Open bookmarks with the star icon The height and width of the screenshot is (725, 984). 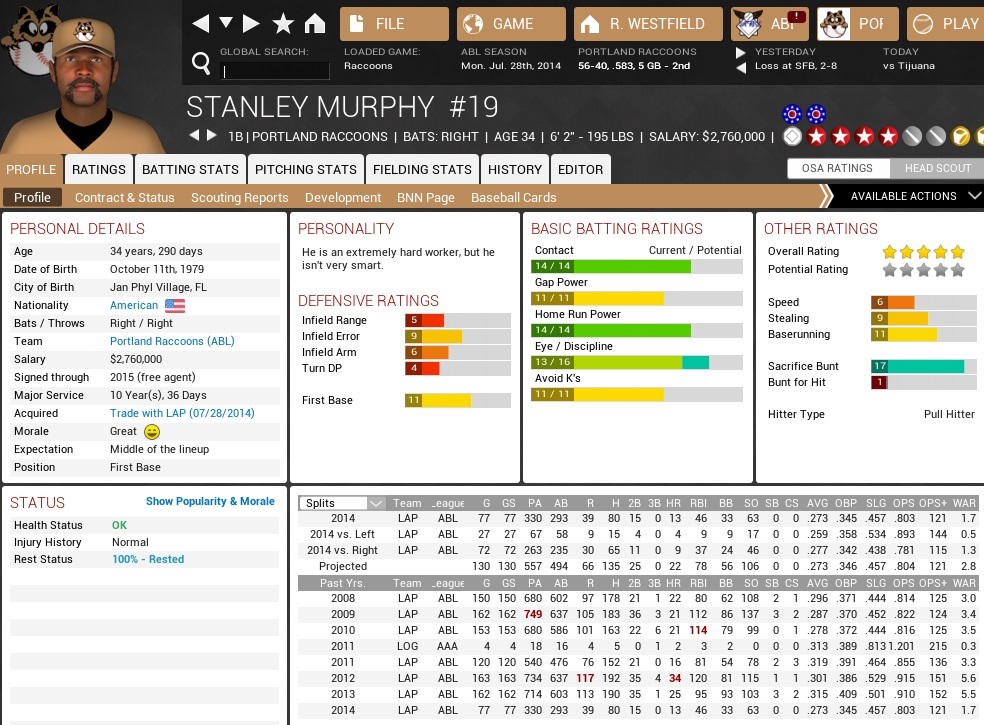[283, 23]
